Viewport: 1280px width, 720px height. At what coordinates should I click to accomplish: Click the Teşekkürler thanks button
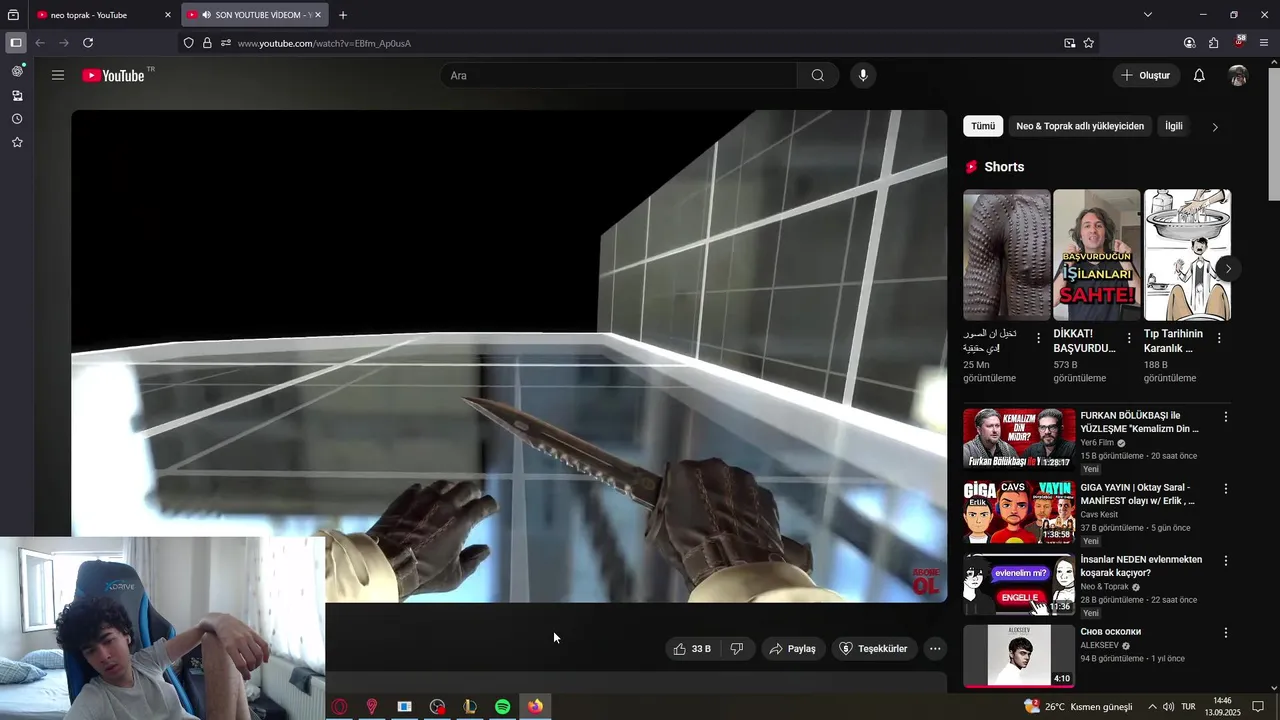pyautogui.click(x=873, y=649)
